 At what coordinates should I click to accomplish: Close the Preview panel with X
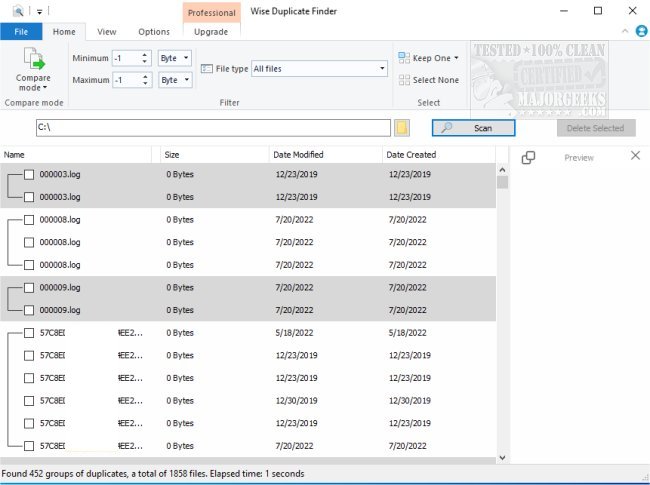pyautogui.click(x=635, y=156)
